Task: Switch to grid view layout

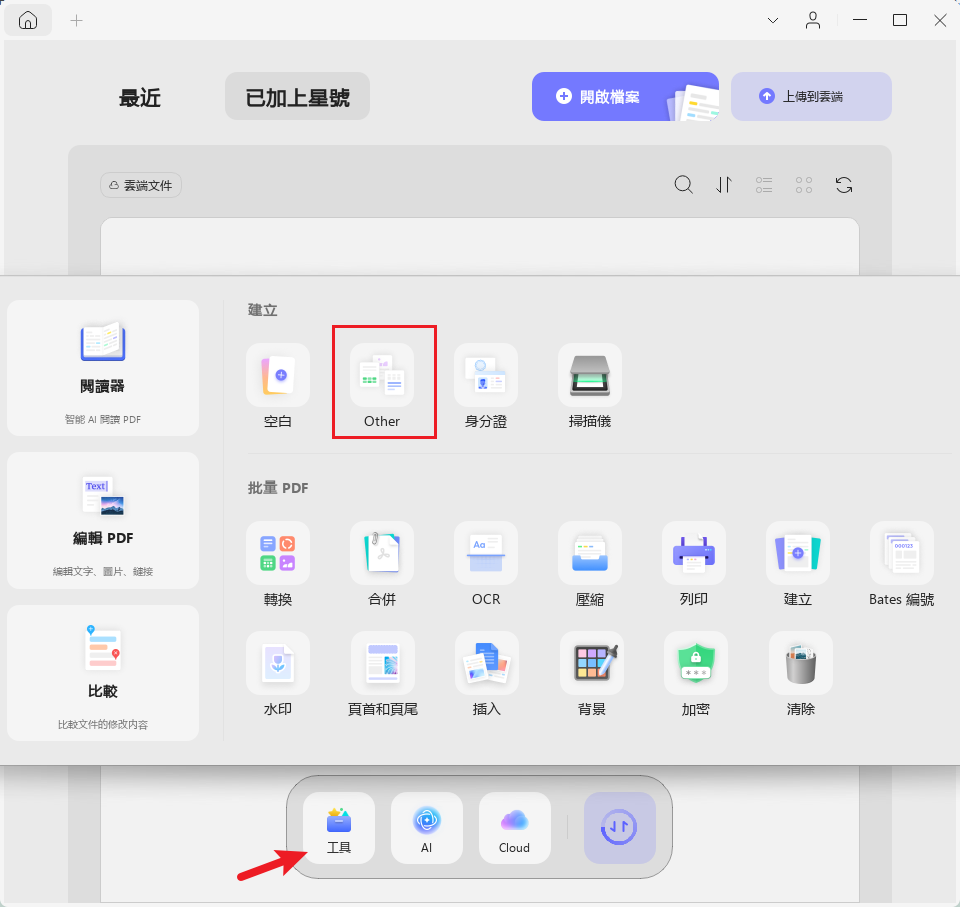Action: [804, 184]
